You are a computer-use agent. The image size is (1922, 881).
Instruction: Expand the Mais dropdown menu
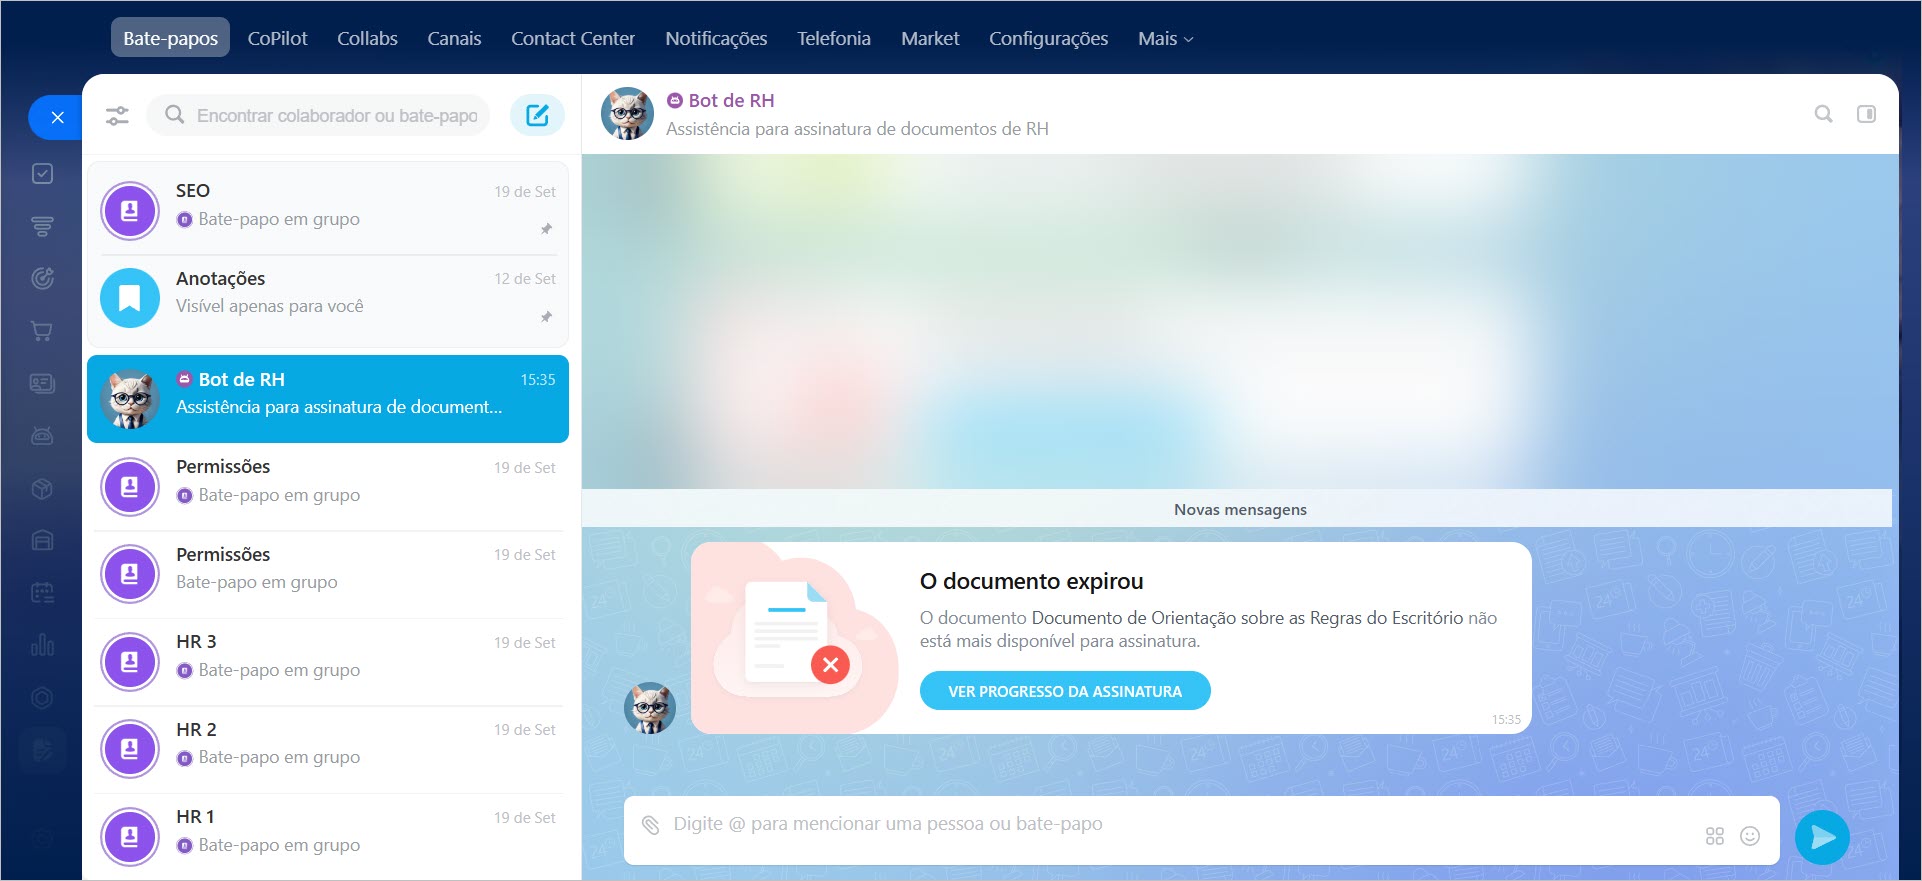point(1165,39)
